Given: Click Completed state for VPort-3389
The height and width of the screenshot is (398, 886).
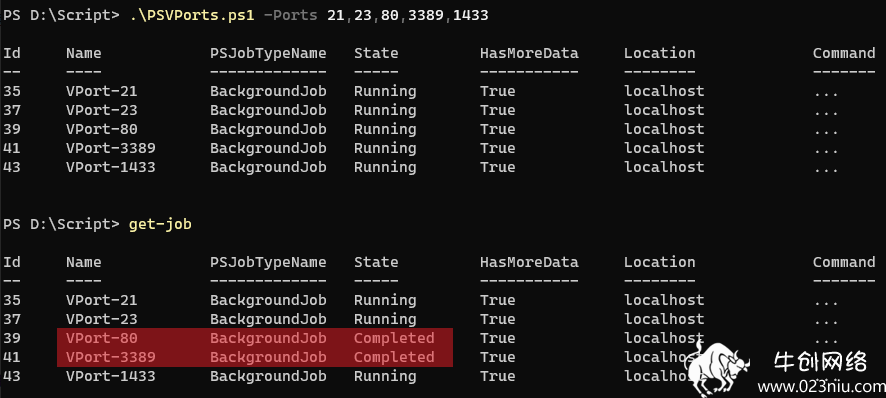Looking at the screenshot, I should click(x=394, y=357).
